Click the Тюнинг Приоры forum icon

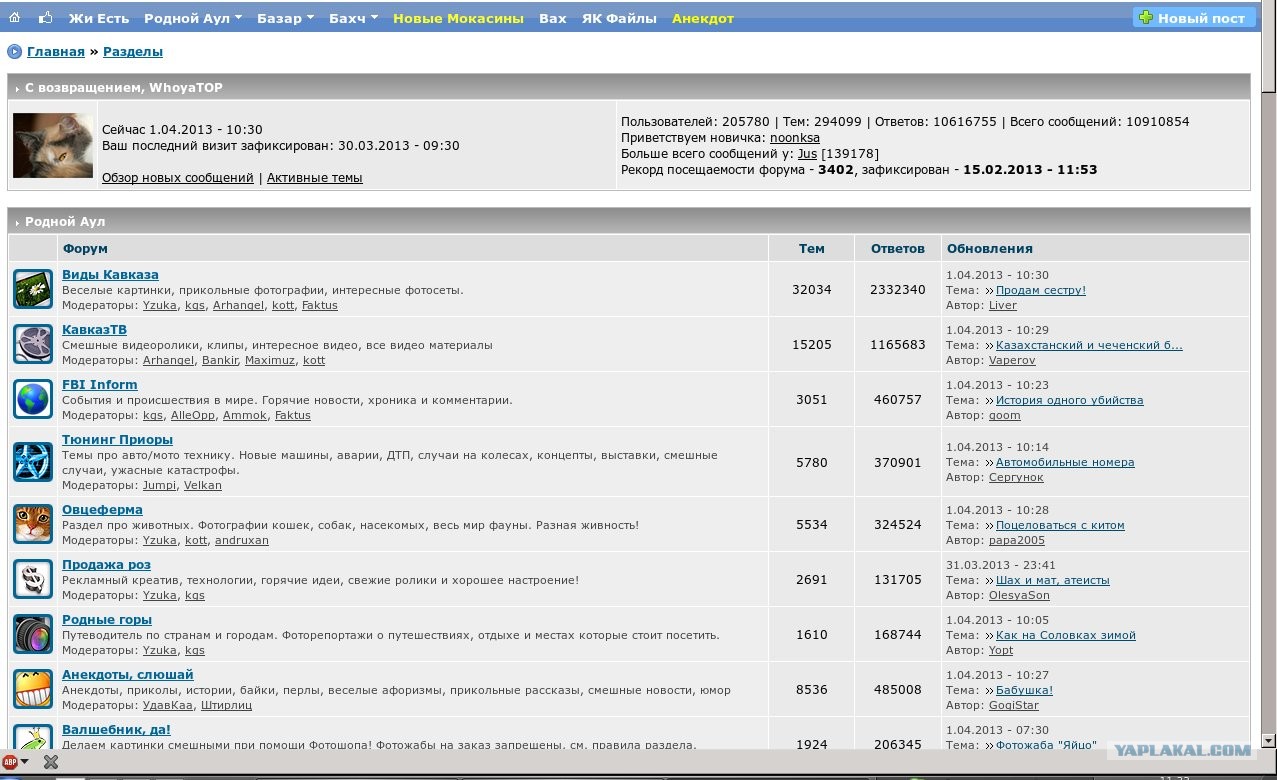coord(33,461)
